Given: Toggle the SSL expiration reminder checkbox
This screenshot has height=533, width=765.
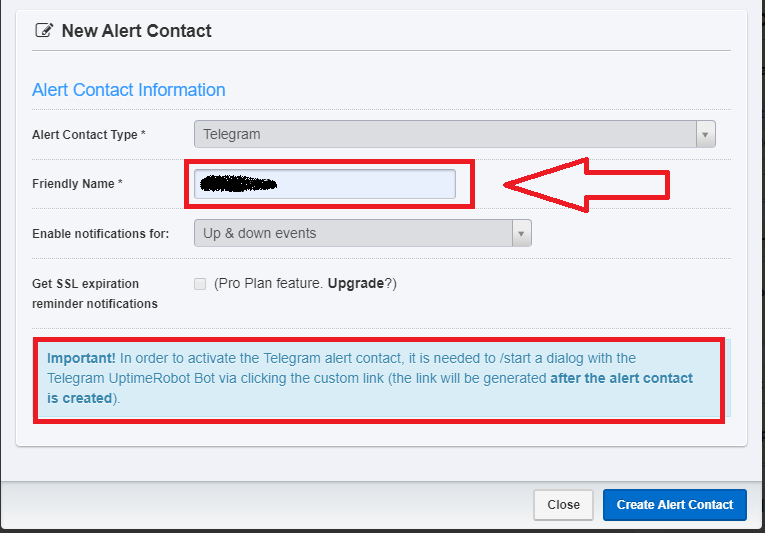Looking at the screenshot, I should (201, 284).
